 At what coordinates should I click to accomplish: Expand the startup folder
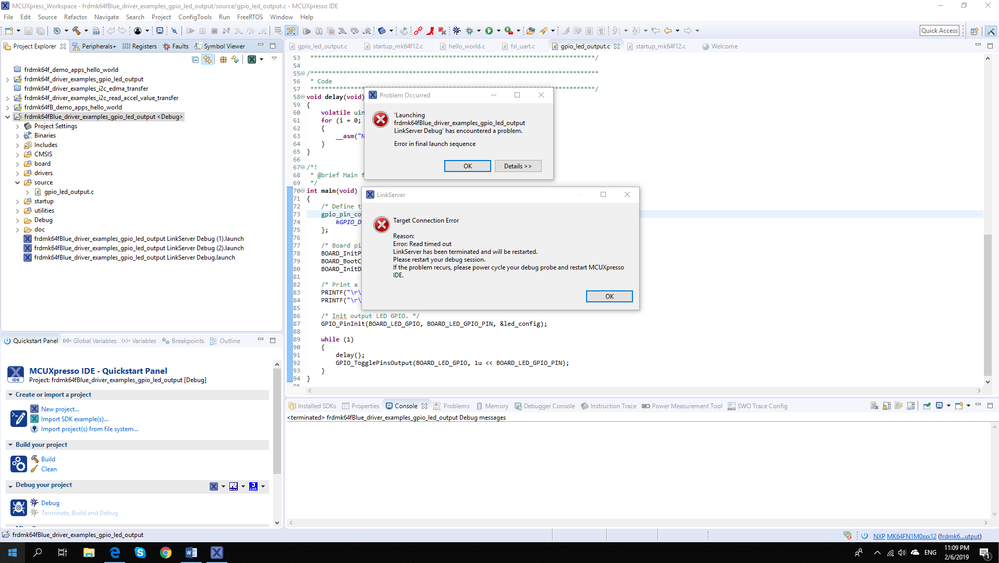pos(17,201)
